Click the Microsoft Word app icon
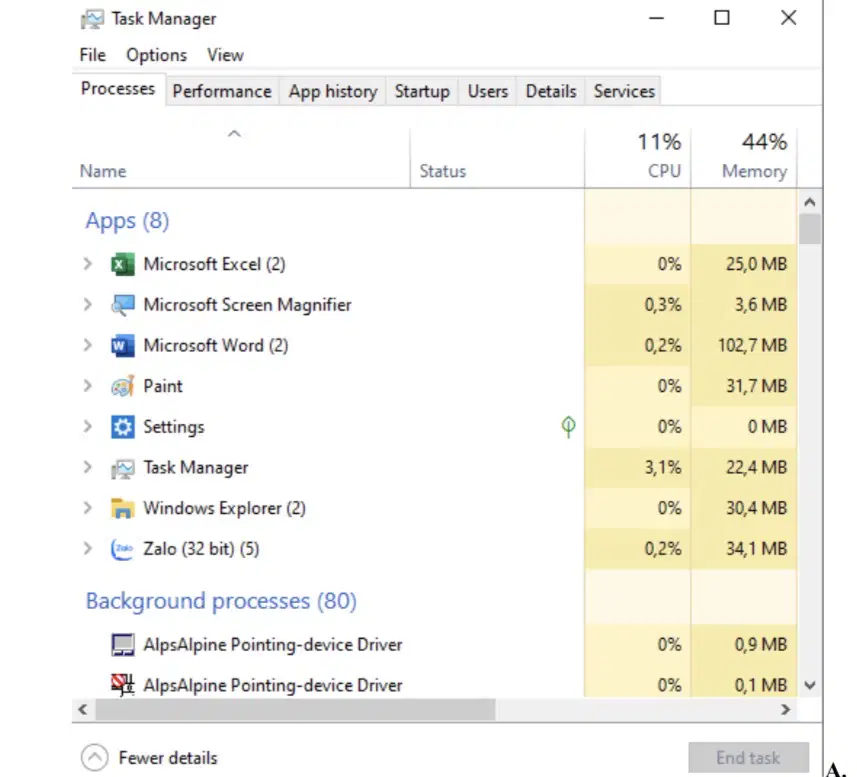The height and width of the screenshot is (777, 857). click(x=122, y=345)
